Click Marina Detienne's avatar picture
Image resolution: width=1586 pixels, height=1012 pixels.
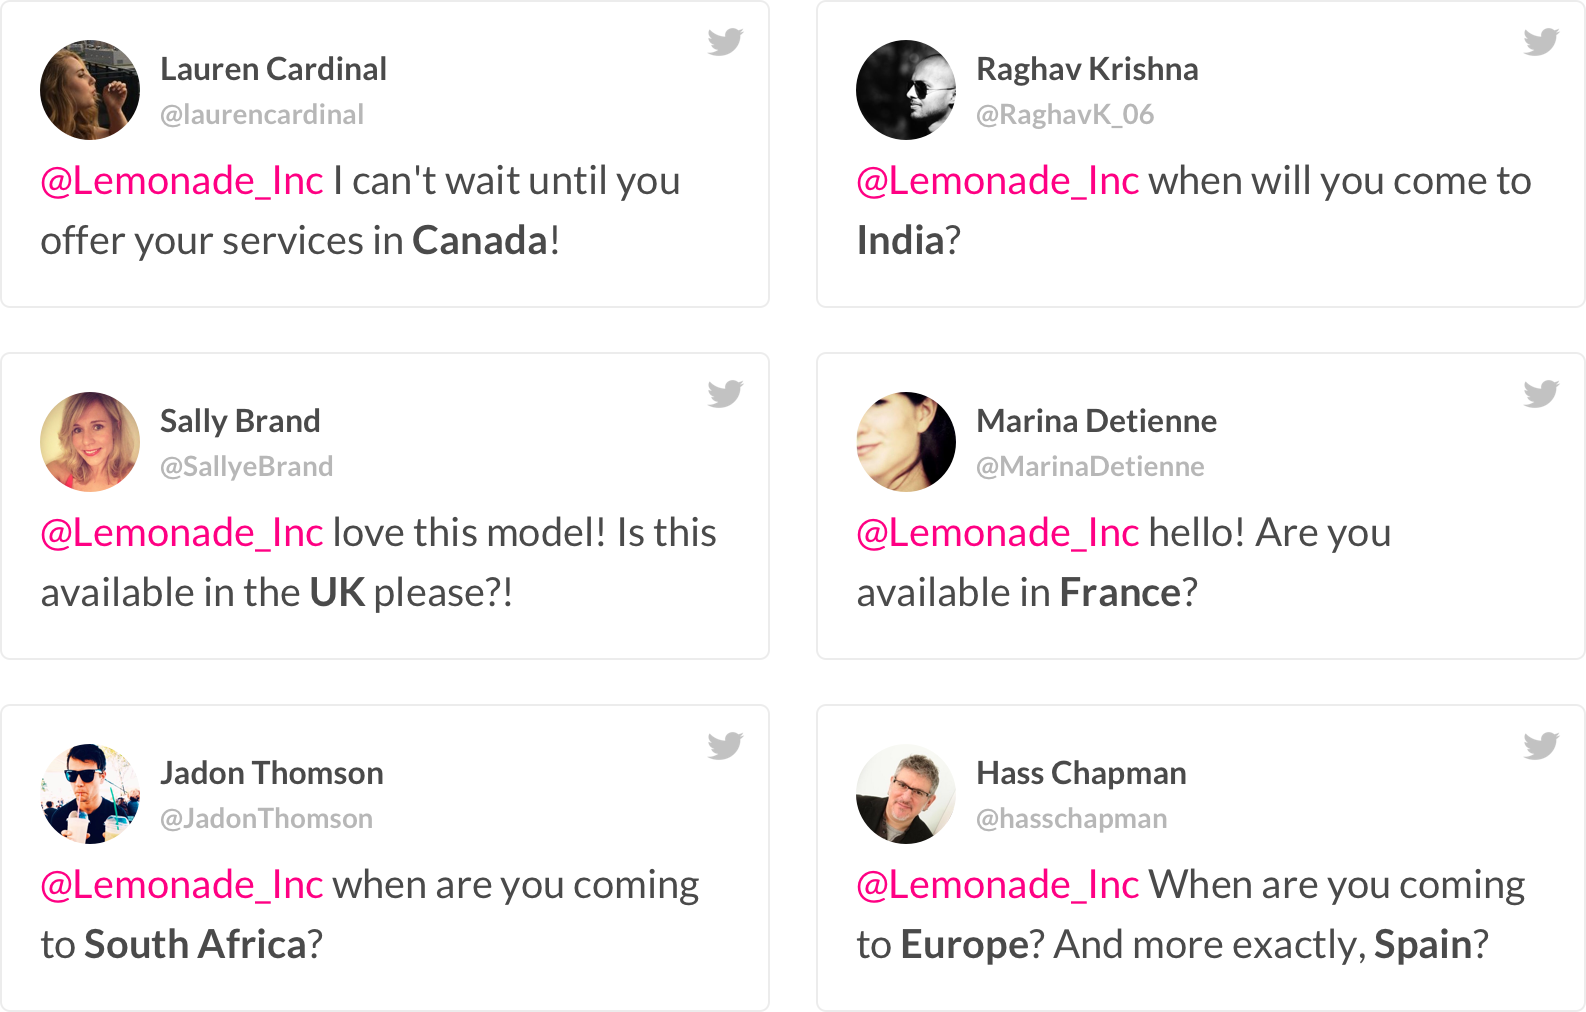tap(906, 442)
